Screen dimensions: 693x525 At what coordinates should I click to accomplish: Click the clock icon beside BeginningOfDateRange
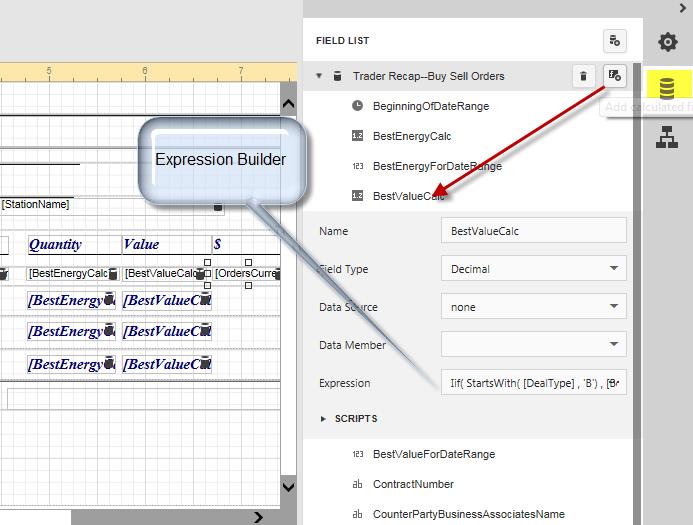click(358, 106)
